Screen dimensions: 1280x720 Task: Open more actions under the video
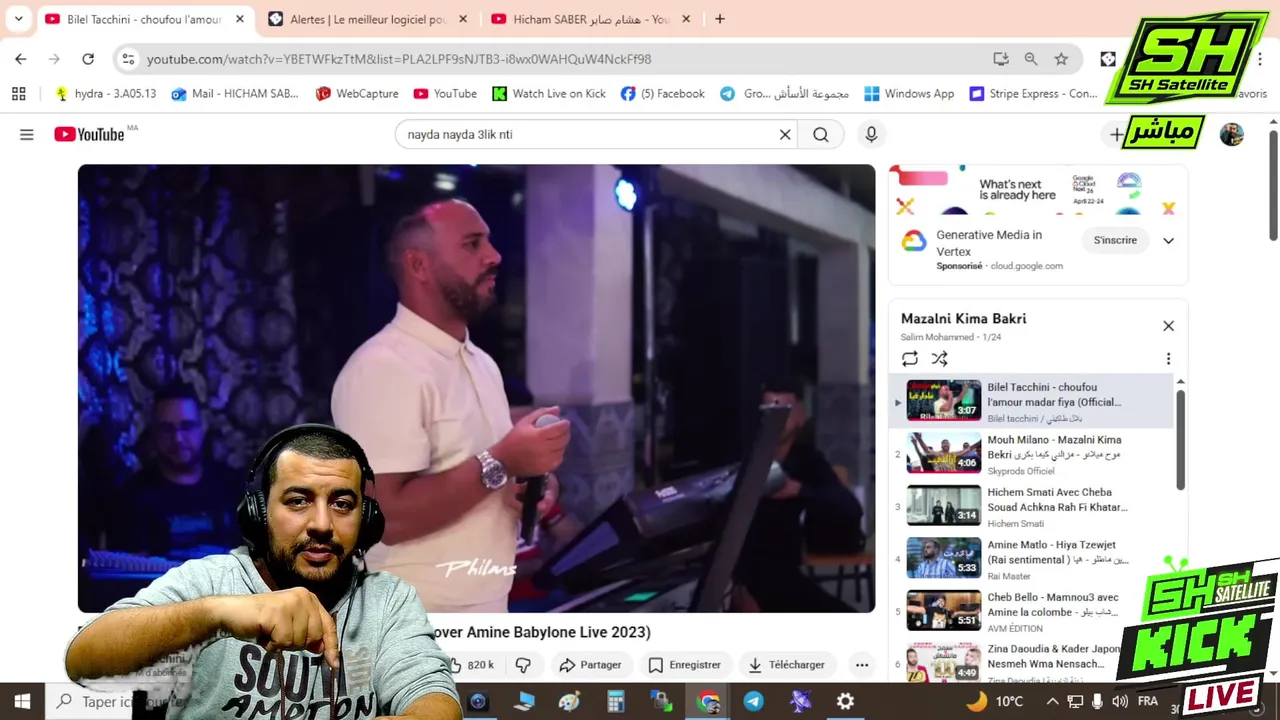tap(861, 665)
